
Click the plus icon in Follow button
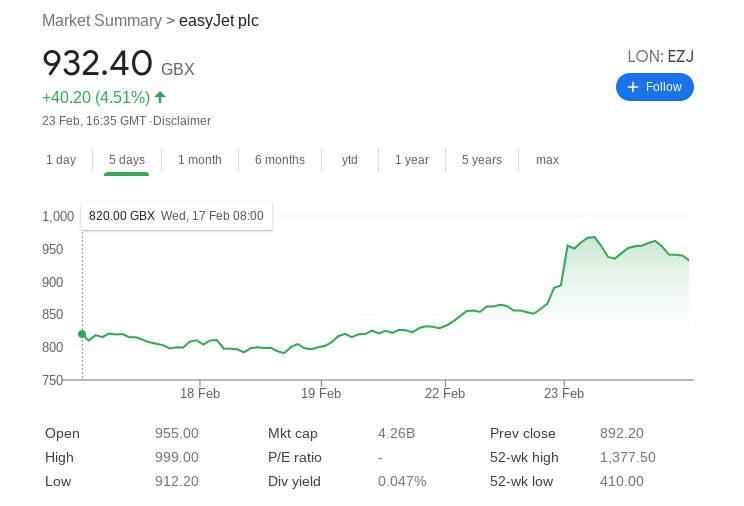(x=632, y=87)
